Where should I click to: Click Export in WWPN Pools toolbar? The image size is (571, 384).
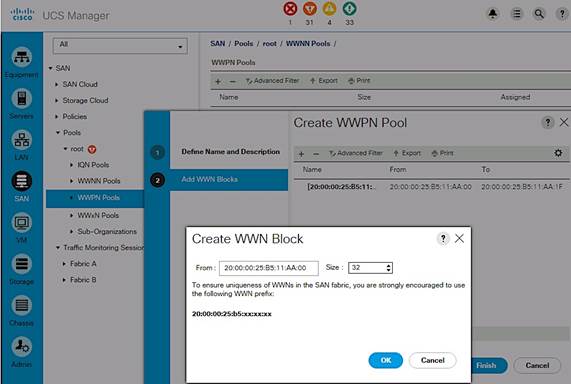tap(323, 81)
